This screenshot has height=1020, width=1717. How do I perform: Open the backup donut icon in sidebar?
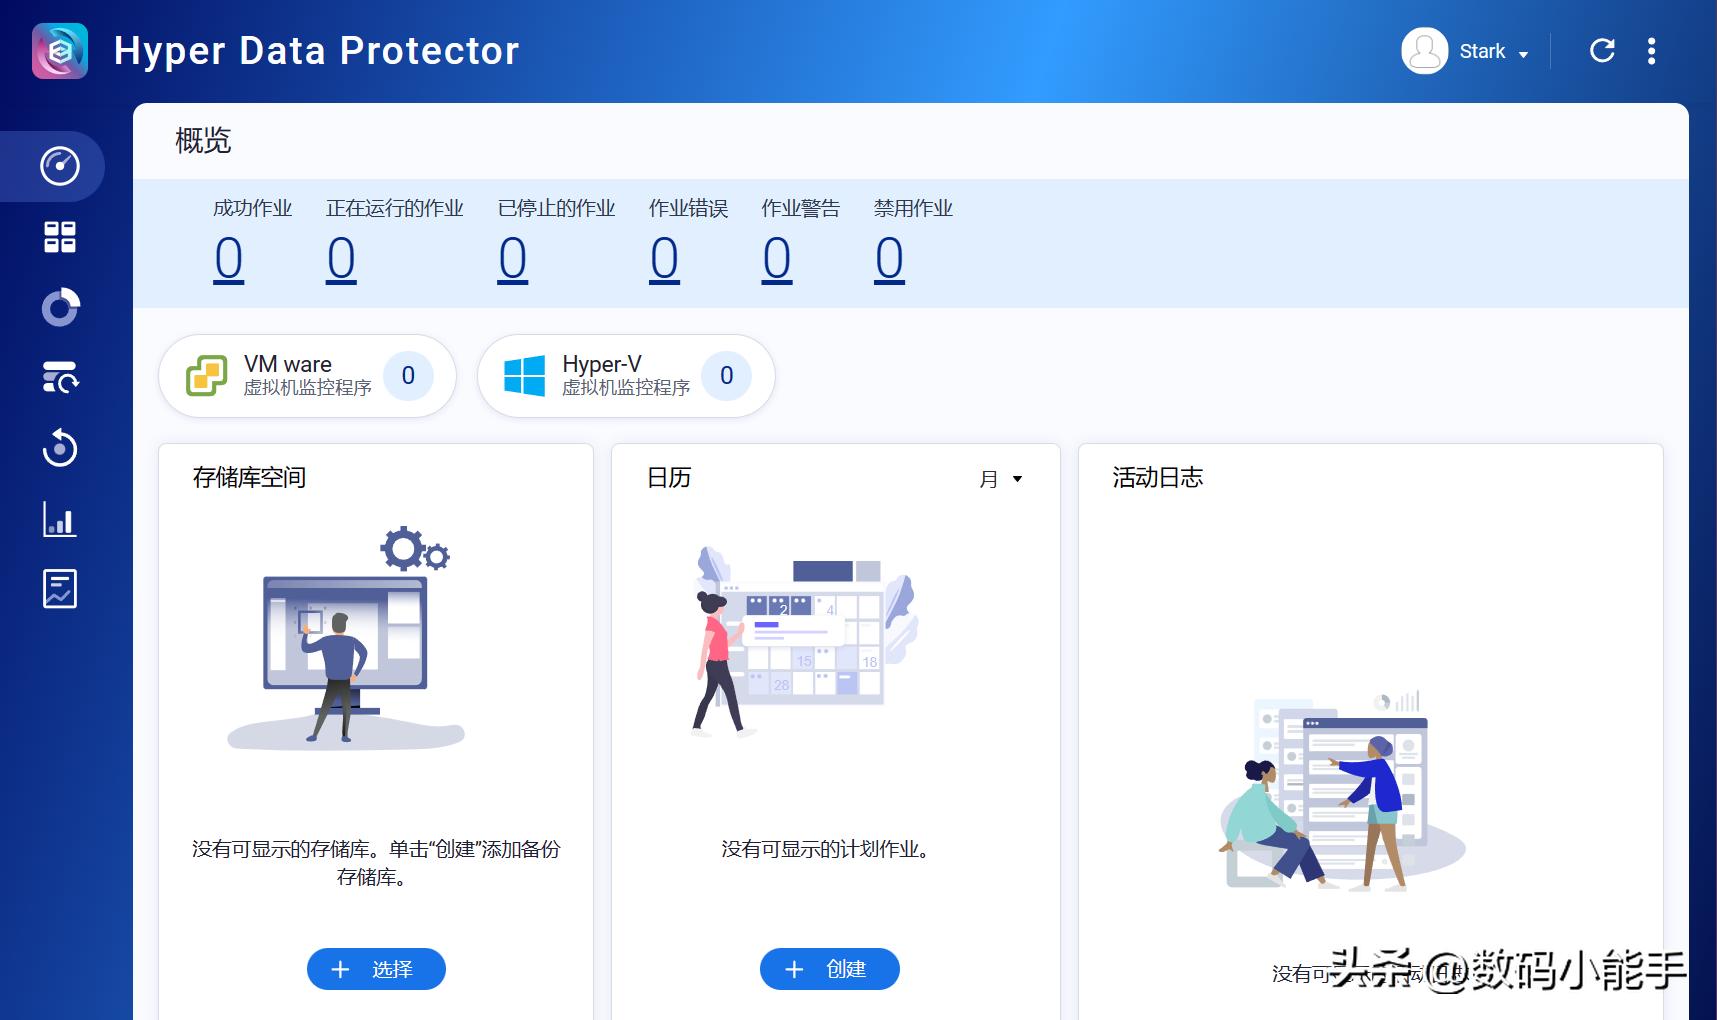tap(60, 307)
